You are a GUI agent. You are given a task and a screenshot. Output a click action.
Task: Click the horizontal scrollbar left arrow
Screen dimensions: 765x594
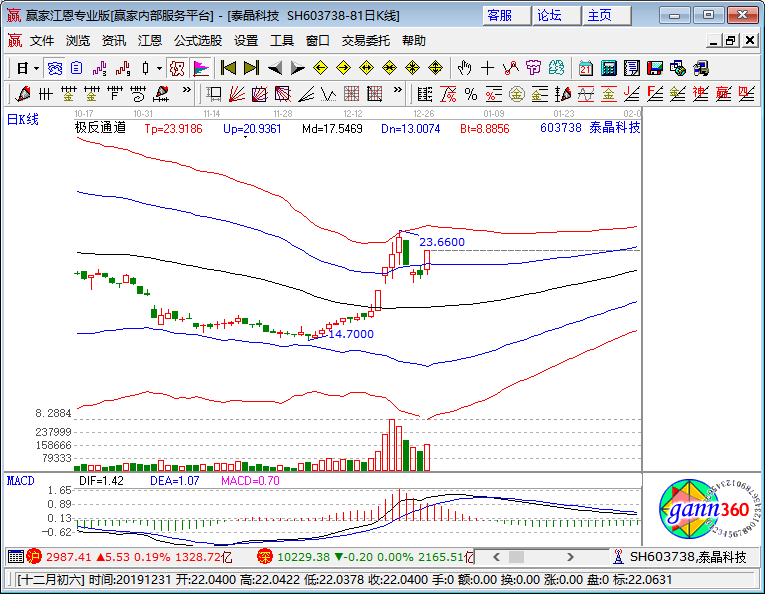(x=496, y=557)
